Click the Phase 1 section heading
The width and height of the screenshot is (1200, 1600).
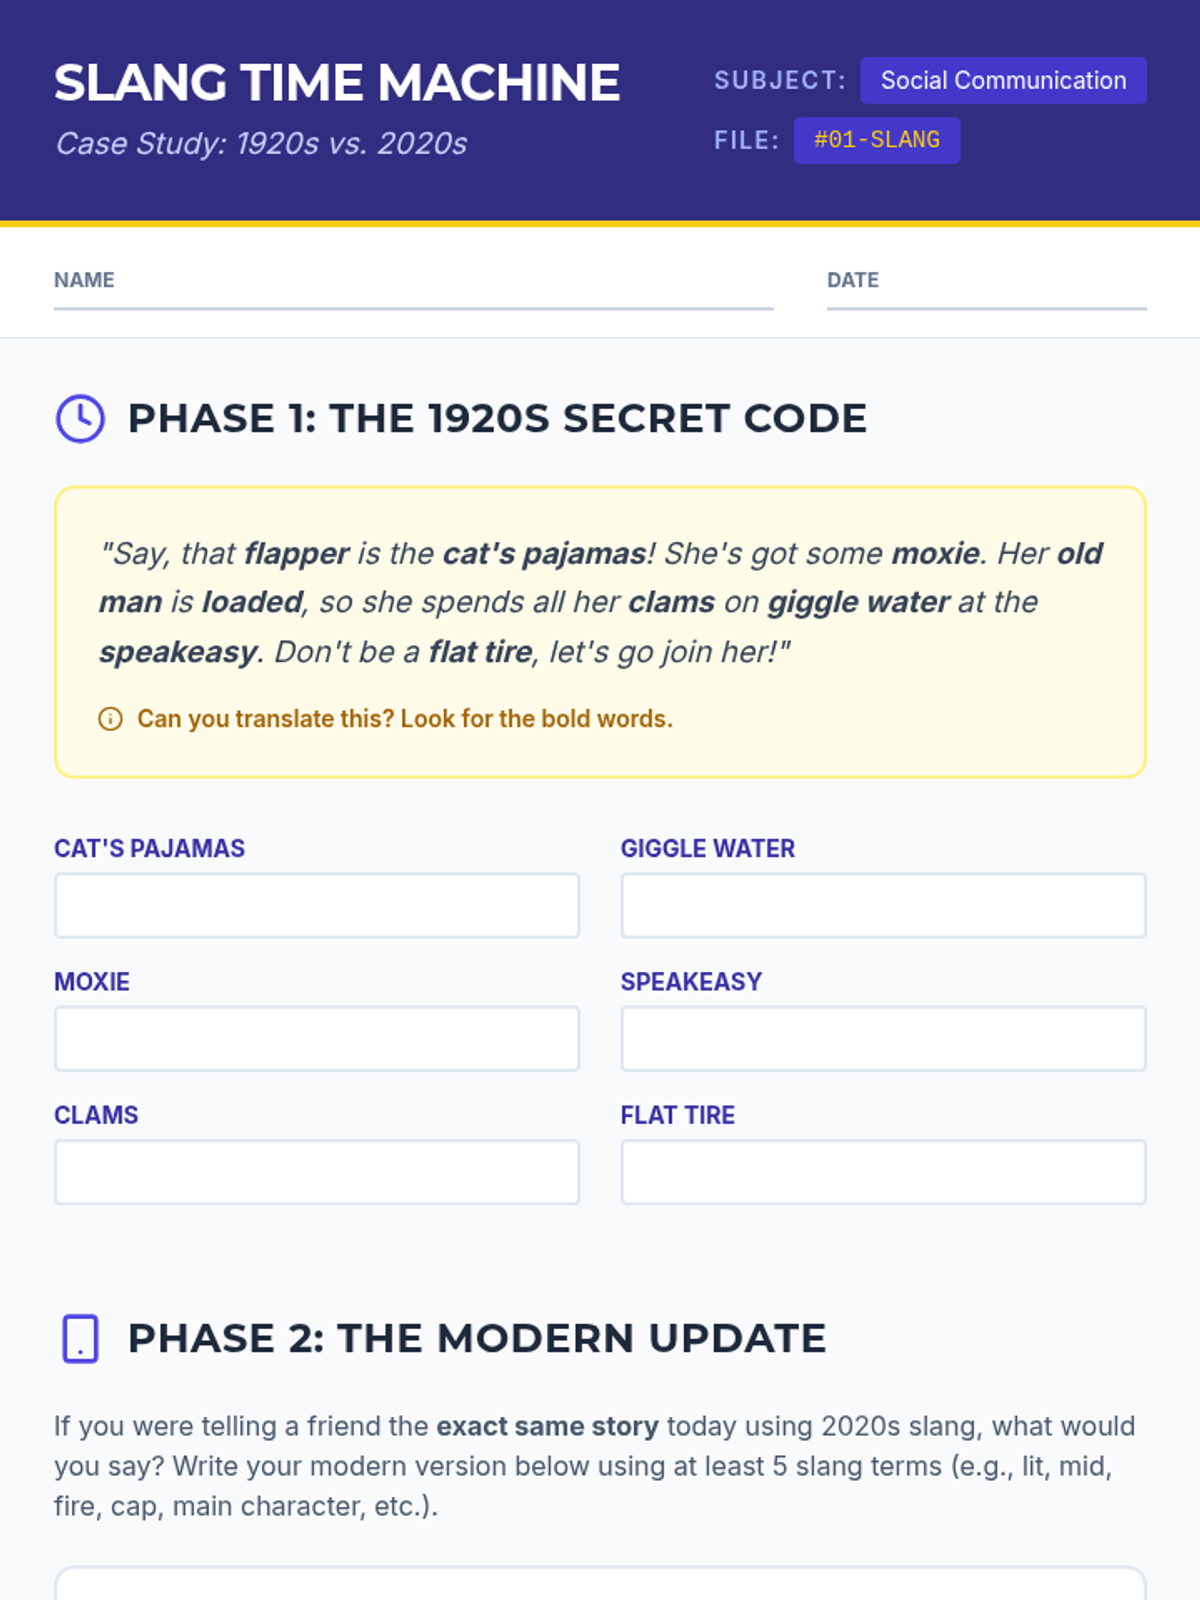(497, 419)
